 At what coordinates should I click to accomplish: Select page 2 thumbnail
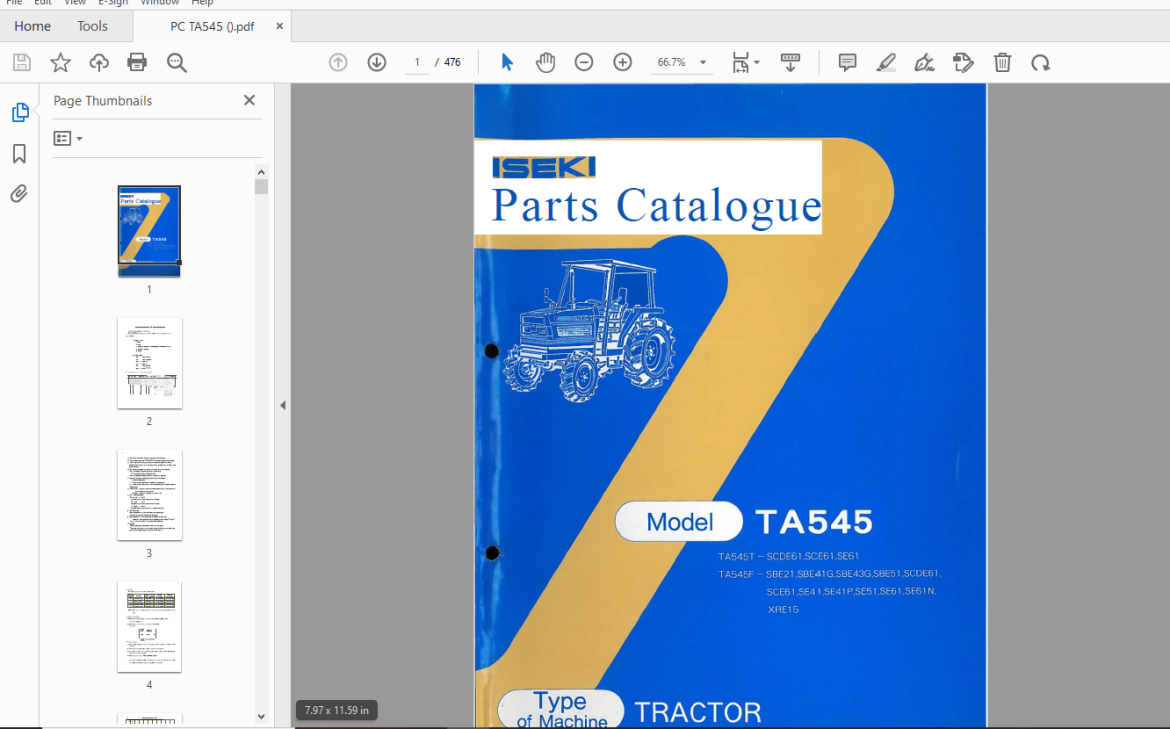[149, 363]
